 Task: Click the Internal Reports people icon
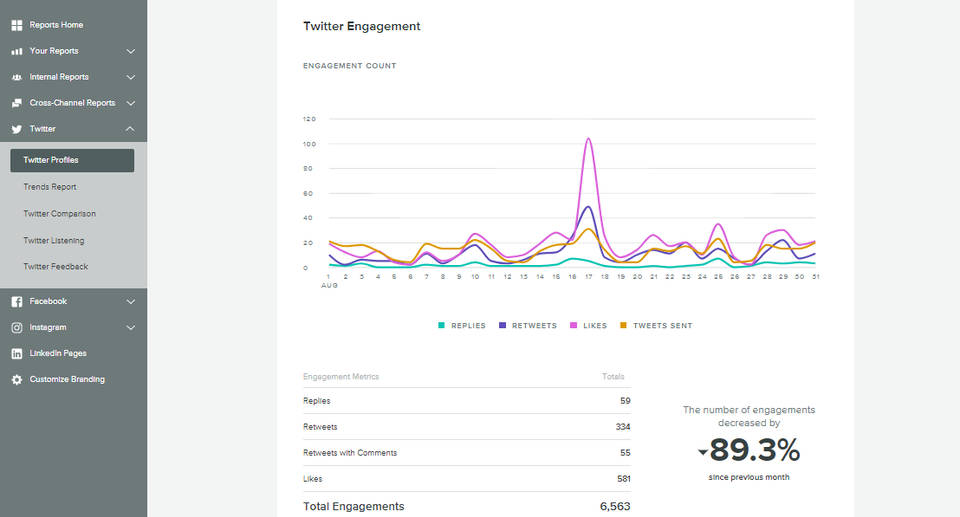[17, 77]
